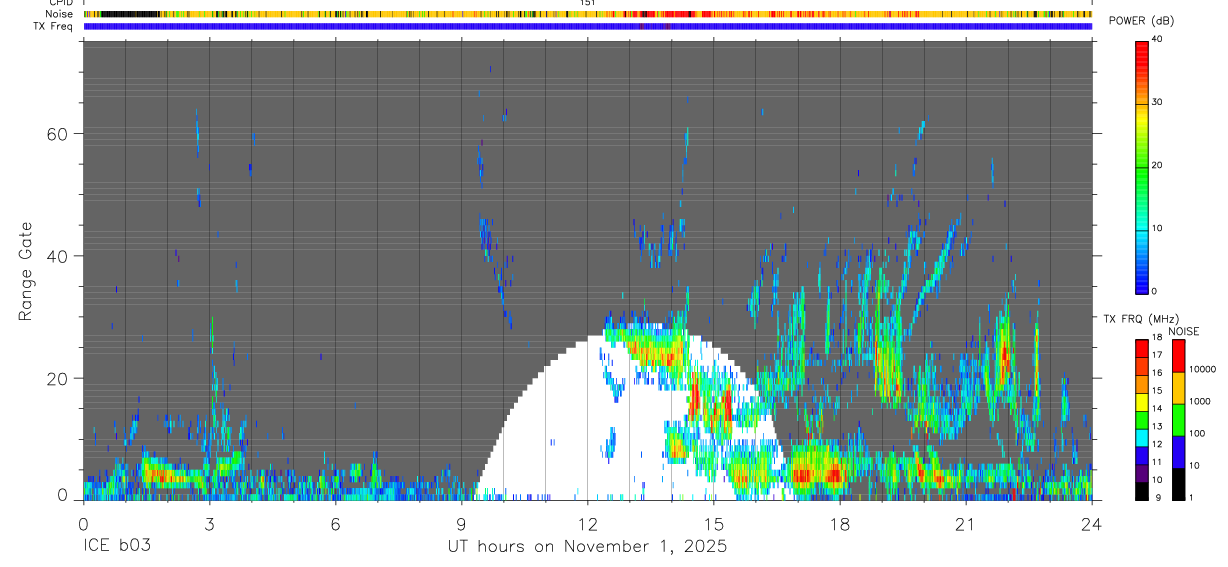Click the 6 tick on UT hours axis
1228x567 pixels.
(x=335, y=524)
